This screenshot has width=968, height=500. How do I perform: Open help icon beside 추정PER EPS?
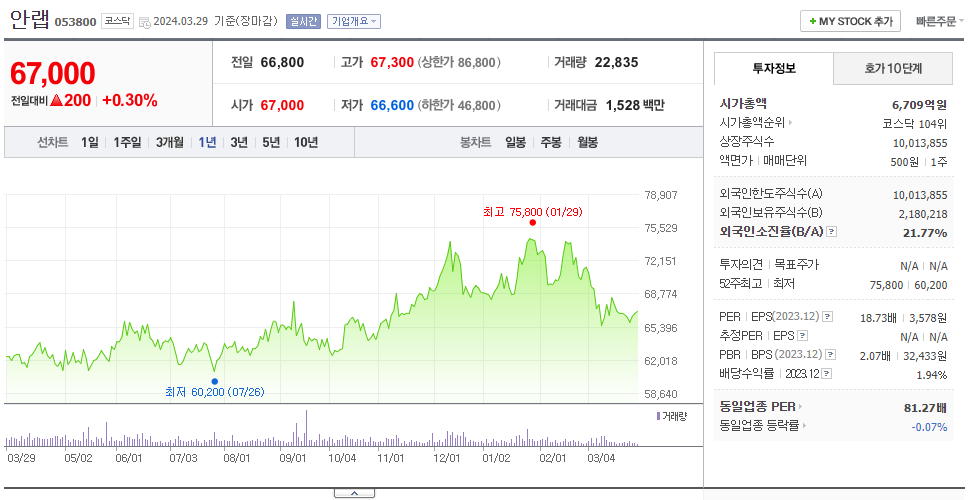click(802, 336)
